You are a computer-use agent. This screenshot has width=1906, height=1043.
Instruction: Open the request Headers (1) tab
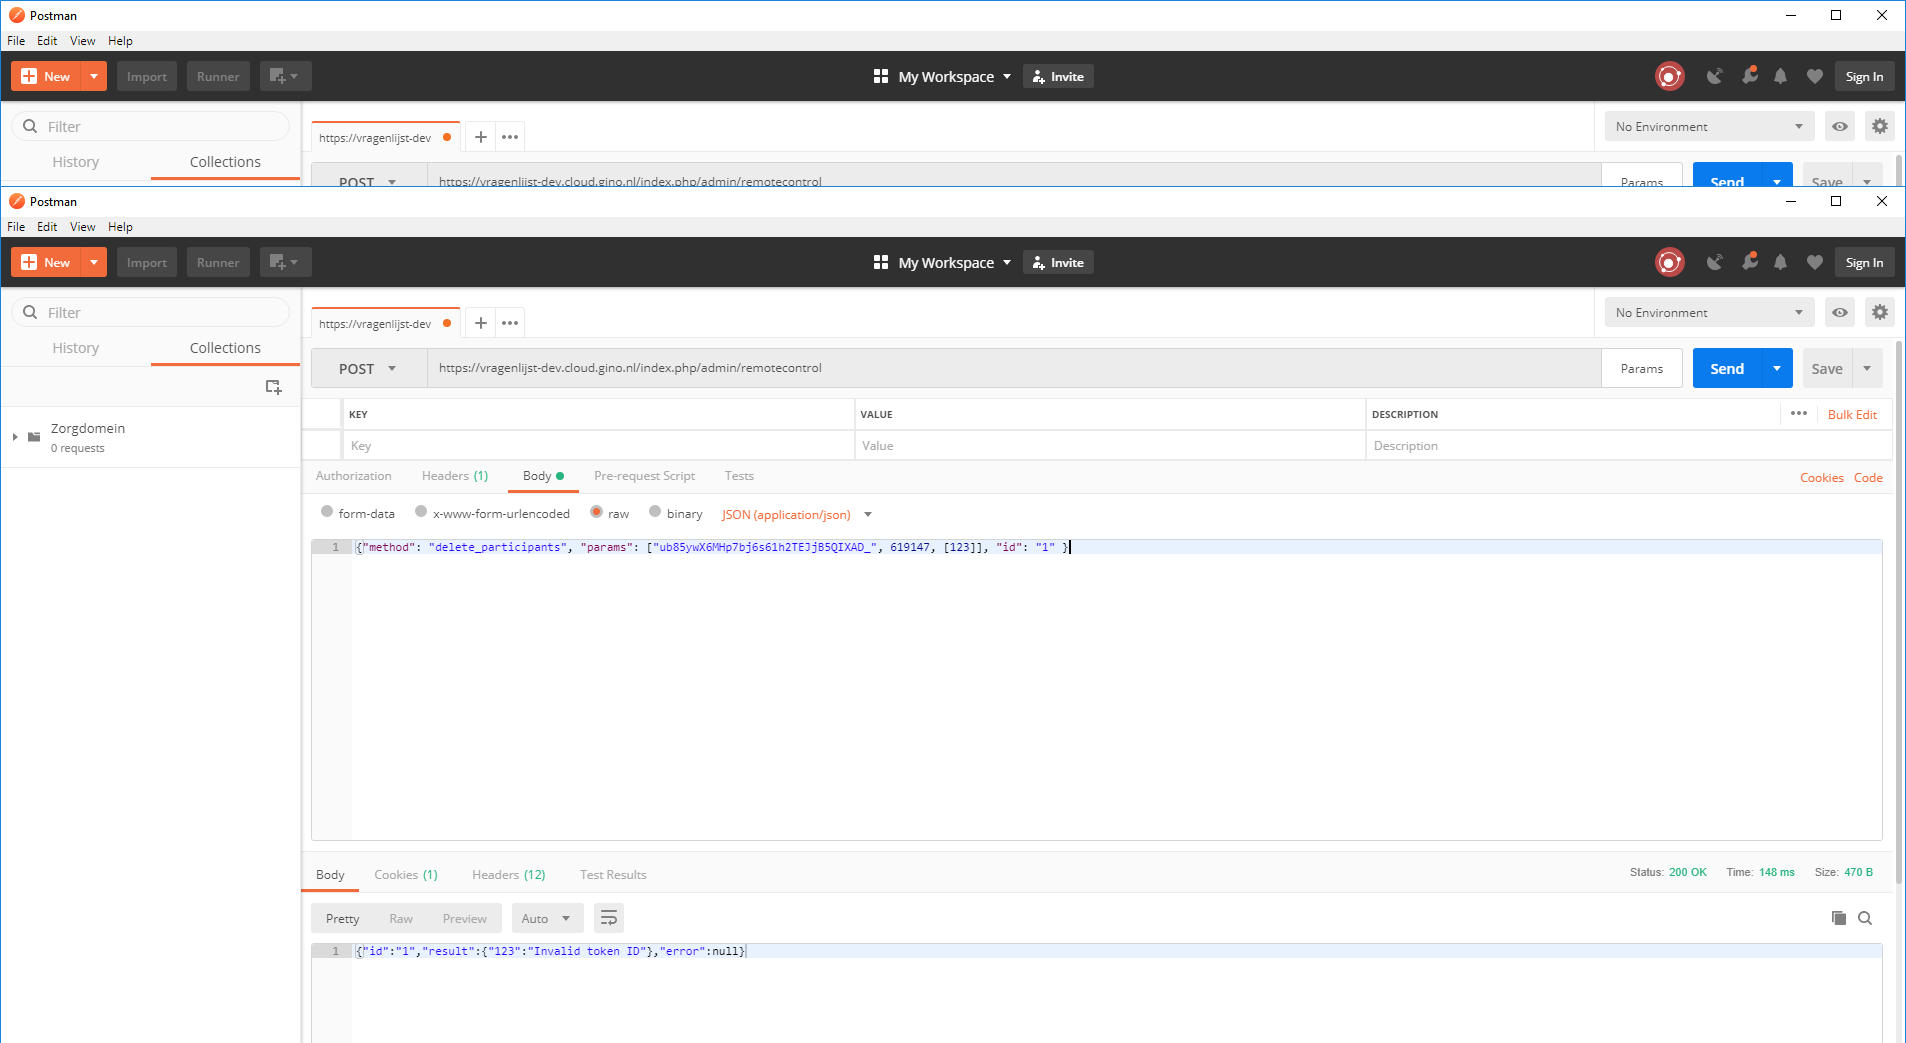(x=454, y=476)
